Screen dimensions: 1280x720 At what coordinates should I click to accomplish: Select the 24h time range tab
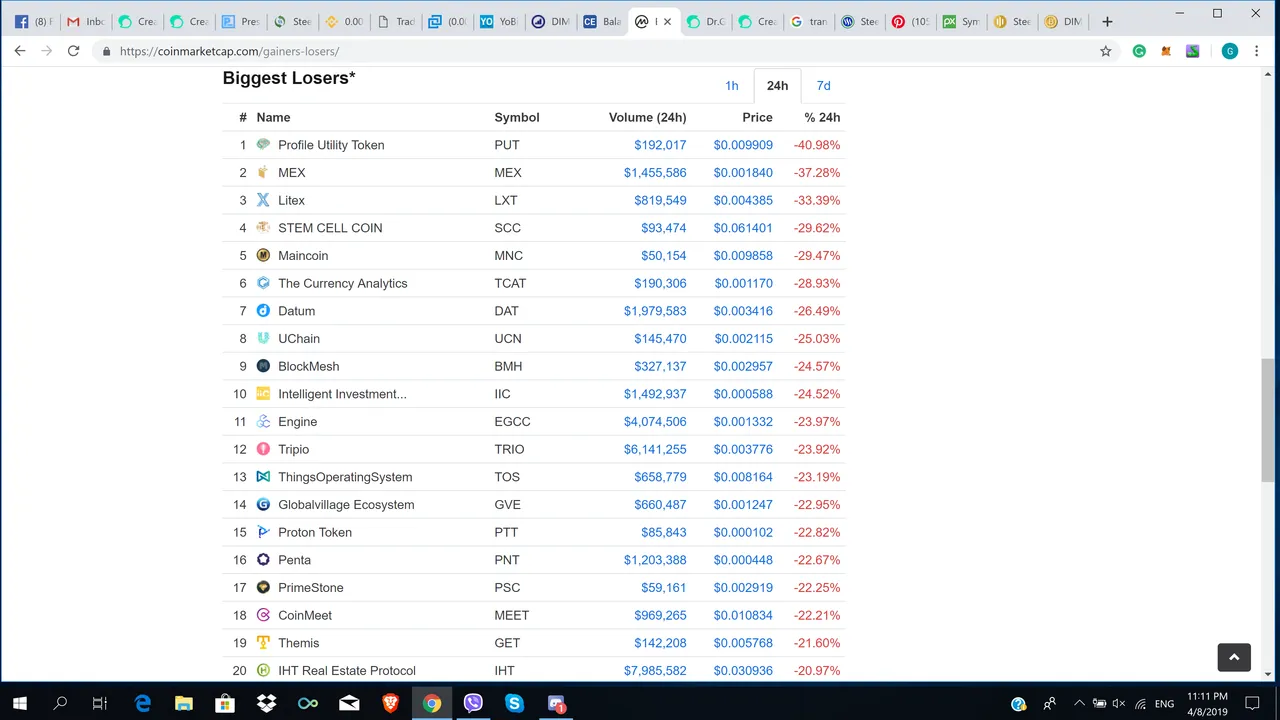(x=777, y=86)
